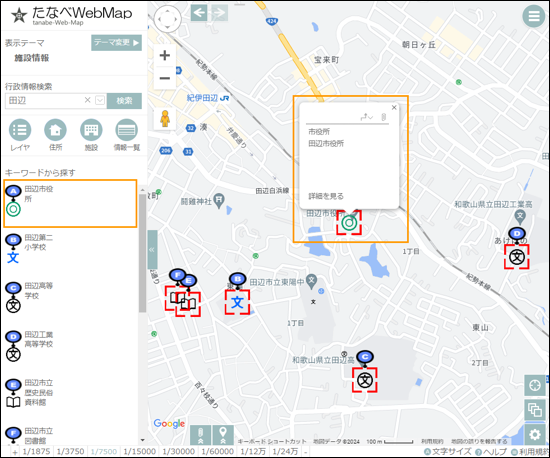Image resolution: width=550 pixels, height=458 pixels.
Task: Click the map pan compass control
Action: tap(168, 19)
